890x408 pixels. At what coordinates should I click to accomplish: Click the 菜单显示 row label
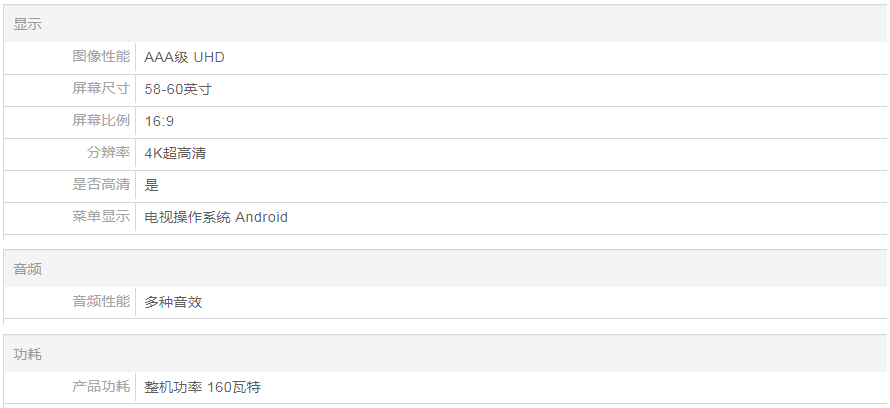click(101, 217)
